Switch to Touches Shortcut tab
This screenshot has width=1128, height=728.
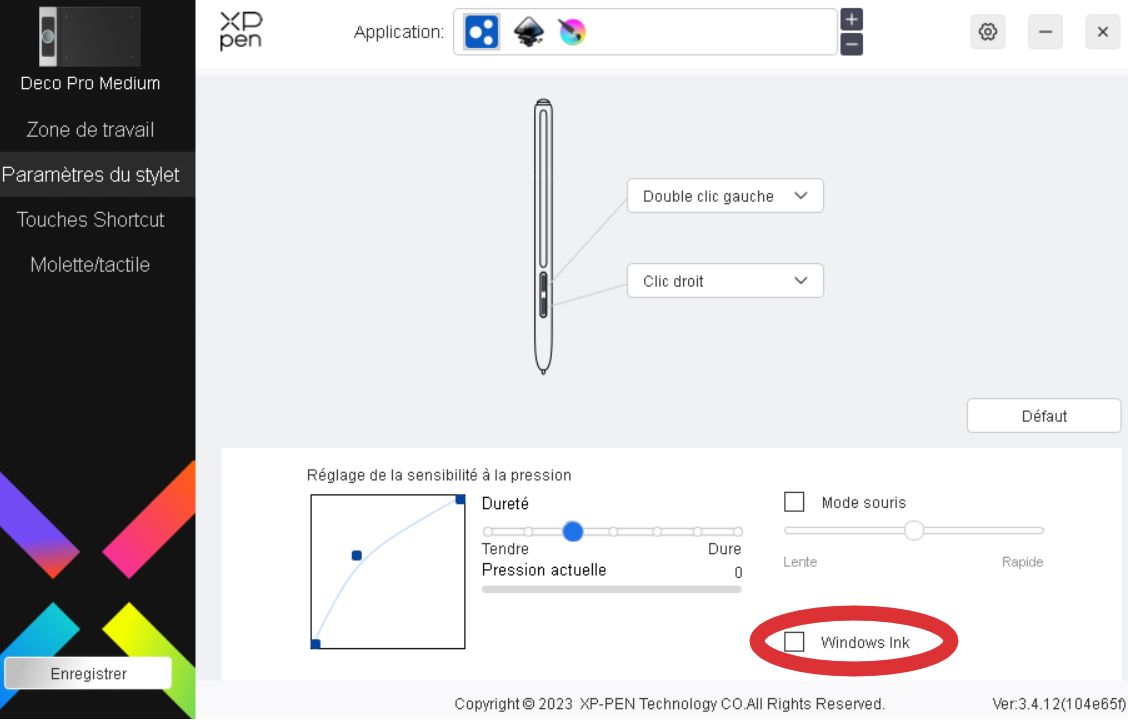[x=90, y=220]
